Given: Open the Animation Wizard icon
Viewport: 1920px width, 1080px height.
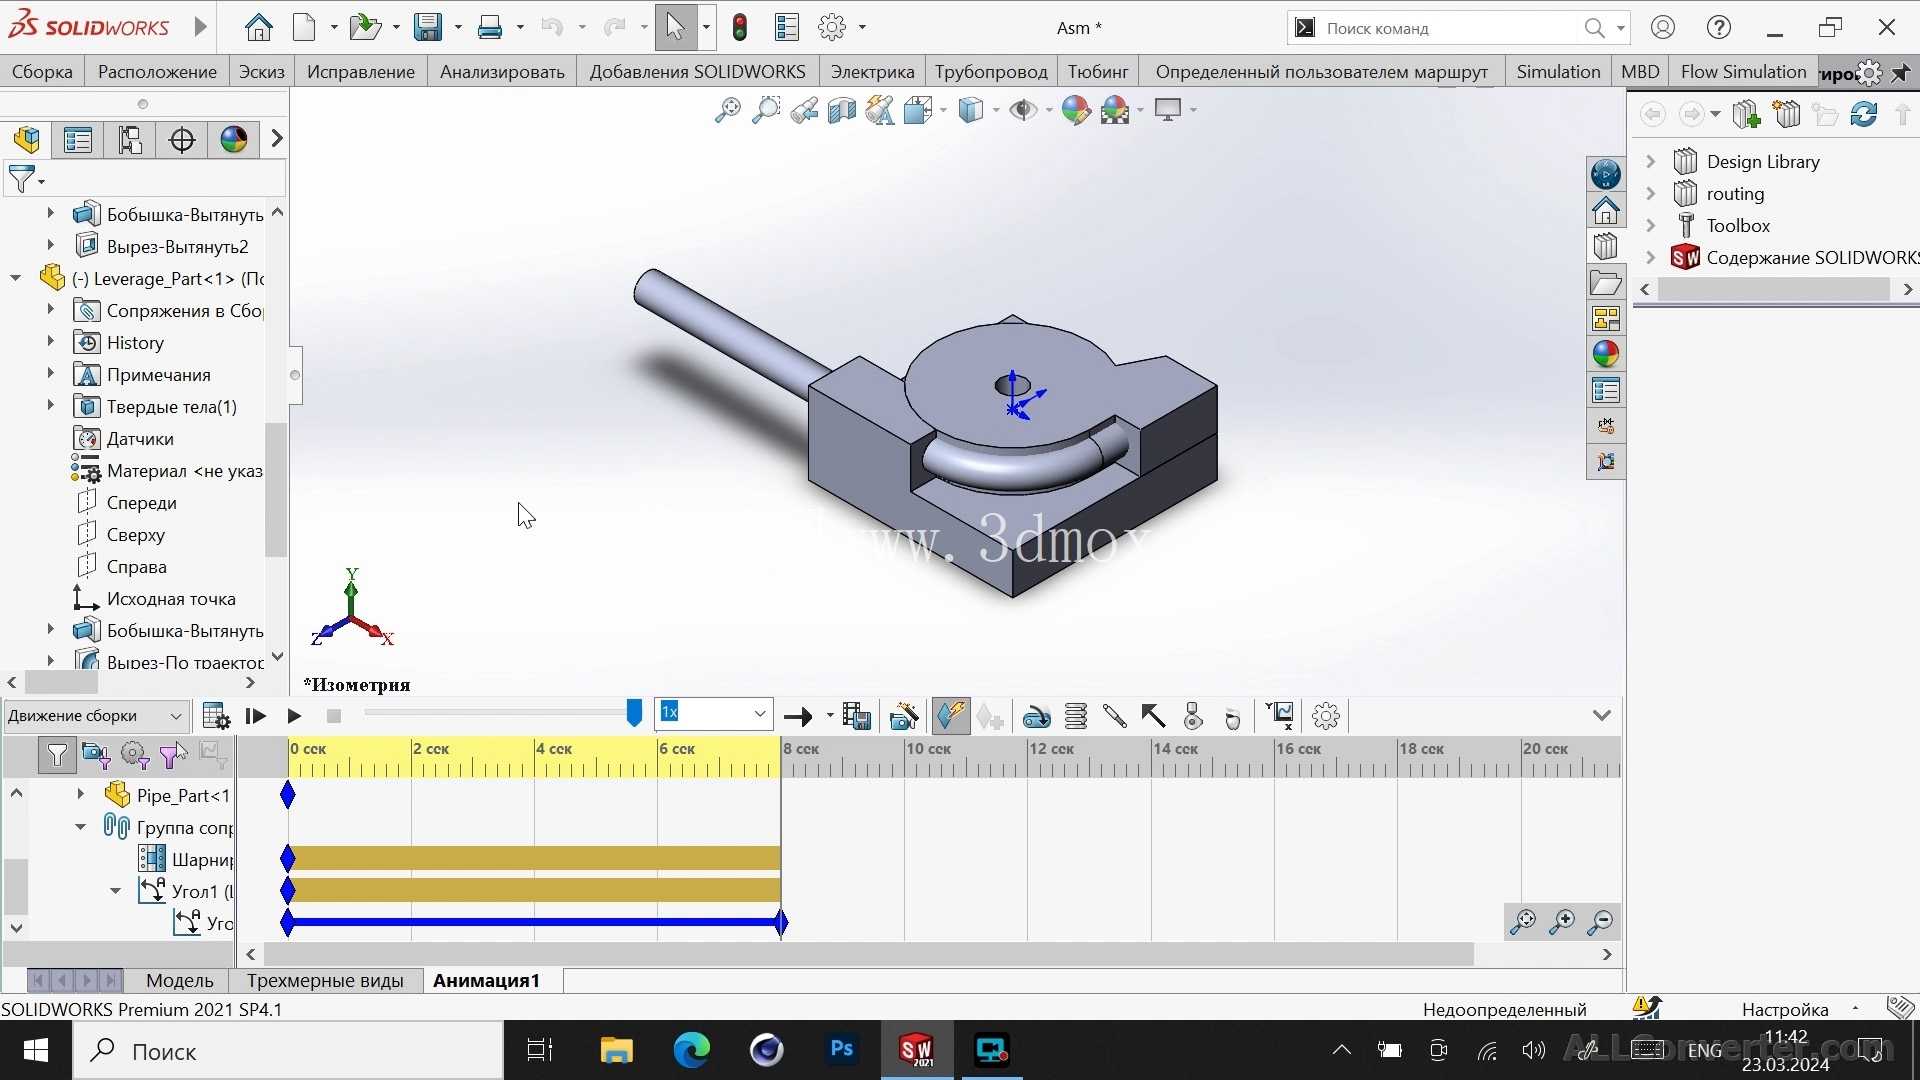Looking at the screenshot, I should click(904, 716).
